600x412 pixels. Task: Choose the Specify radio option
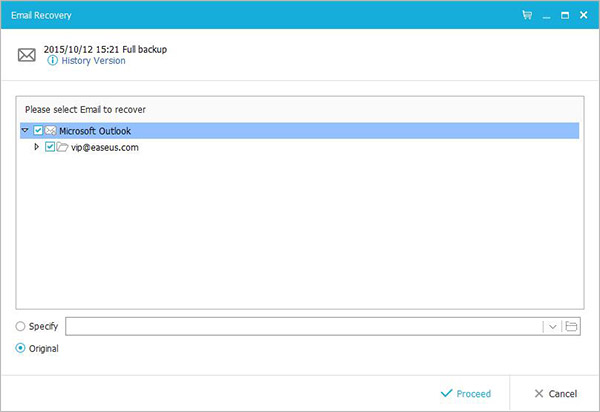tap(20, 326)
